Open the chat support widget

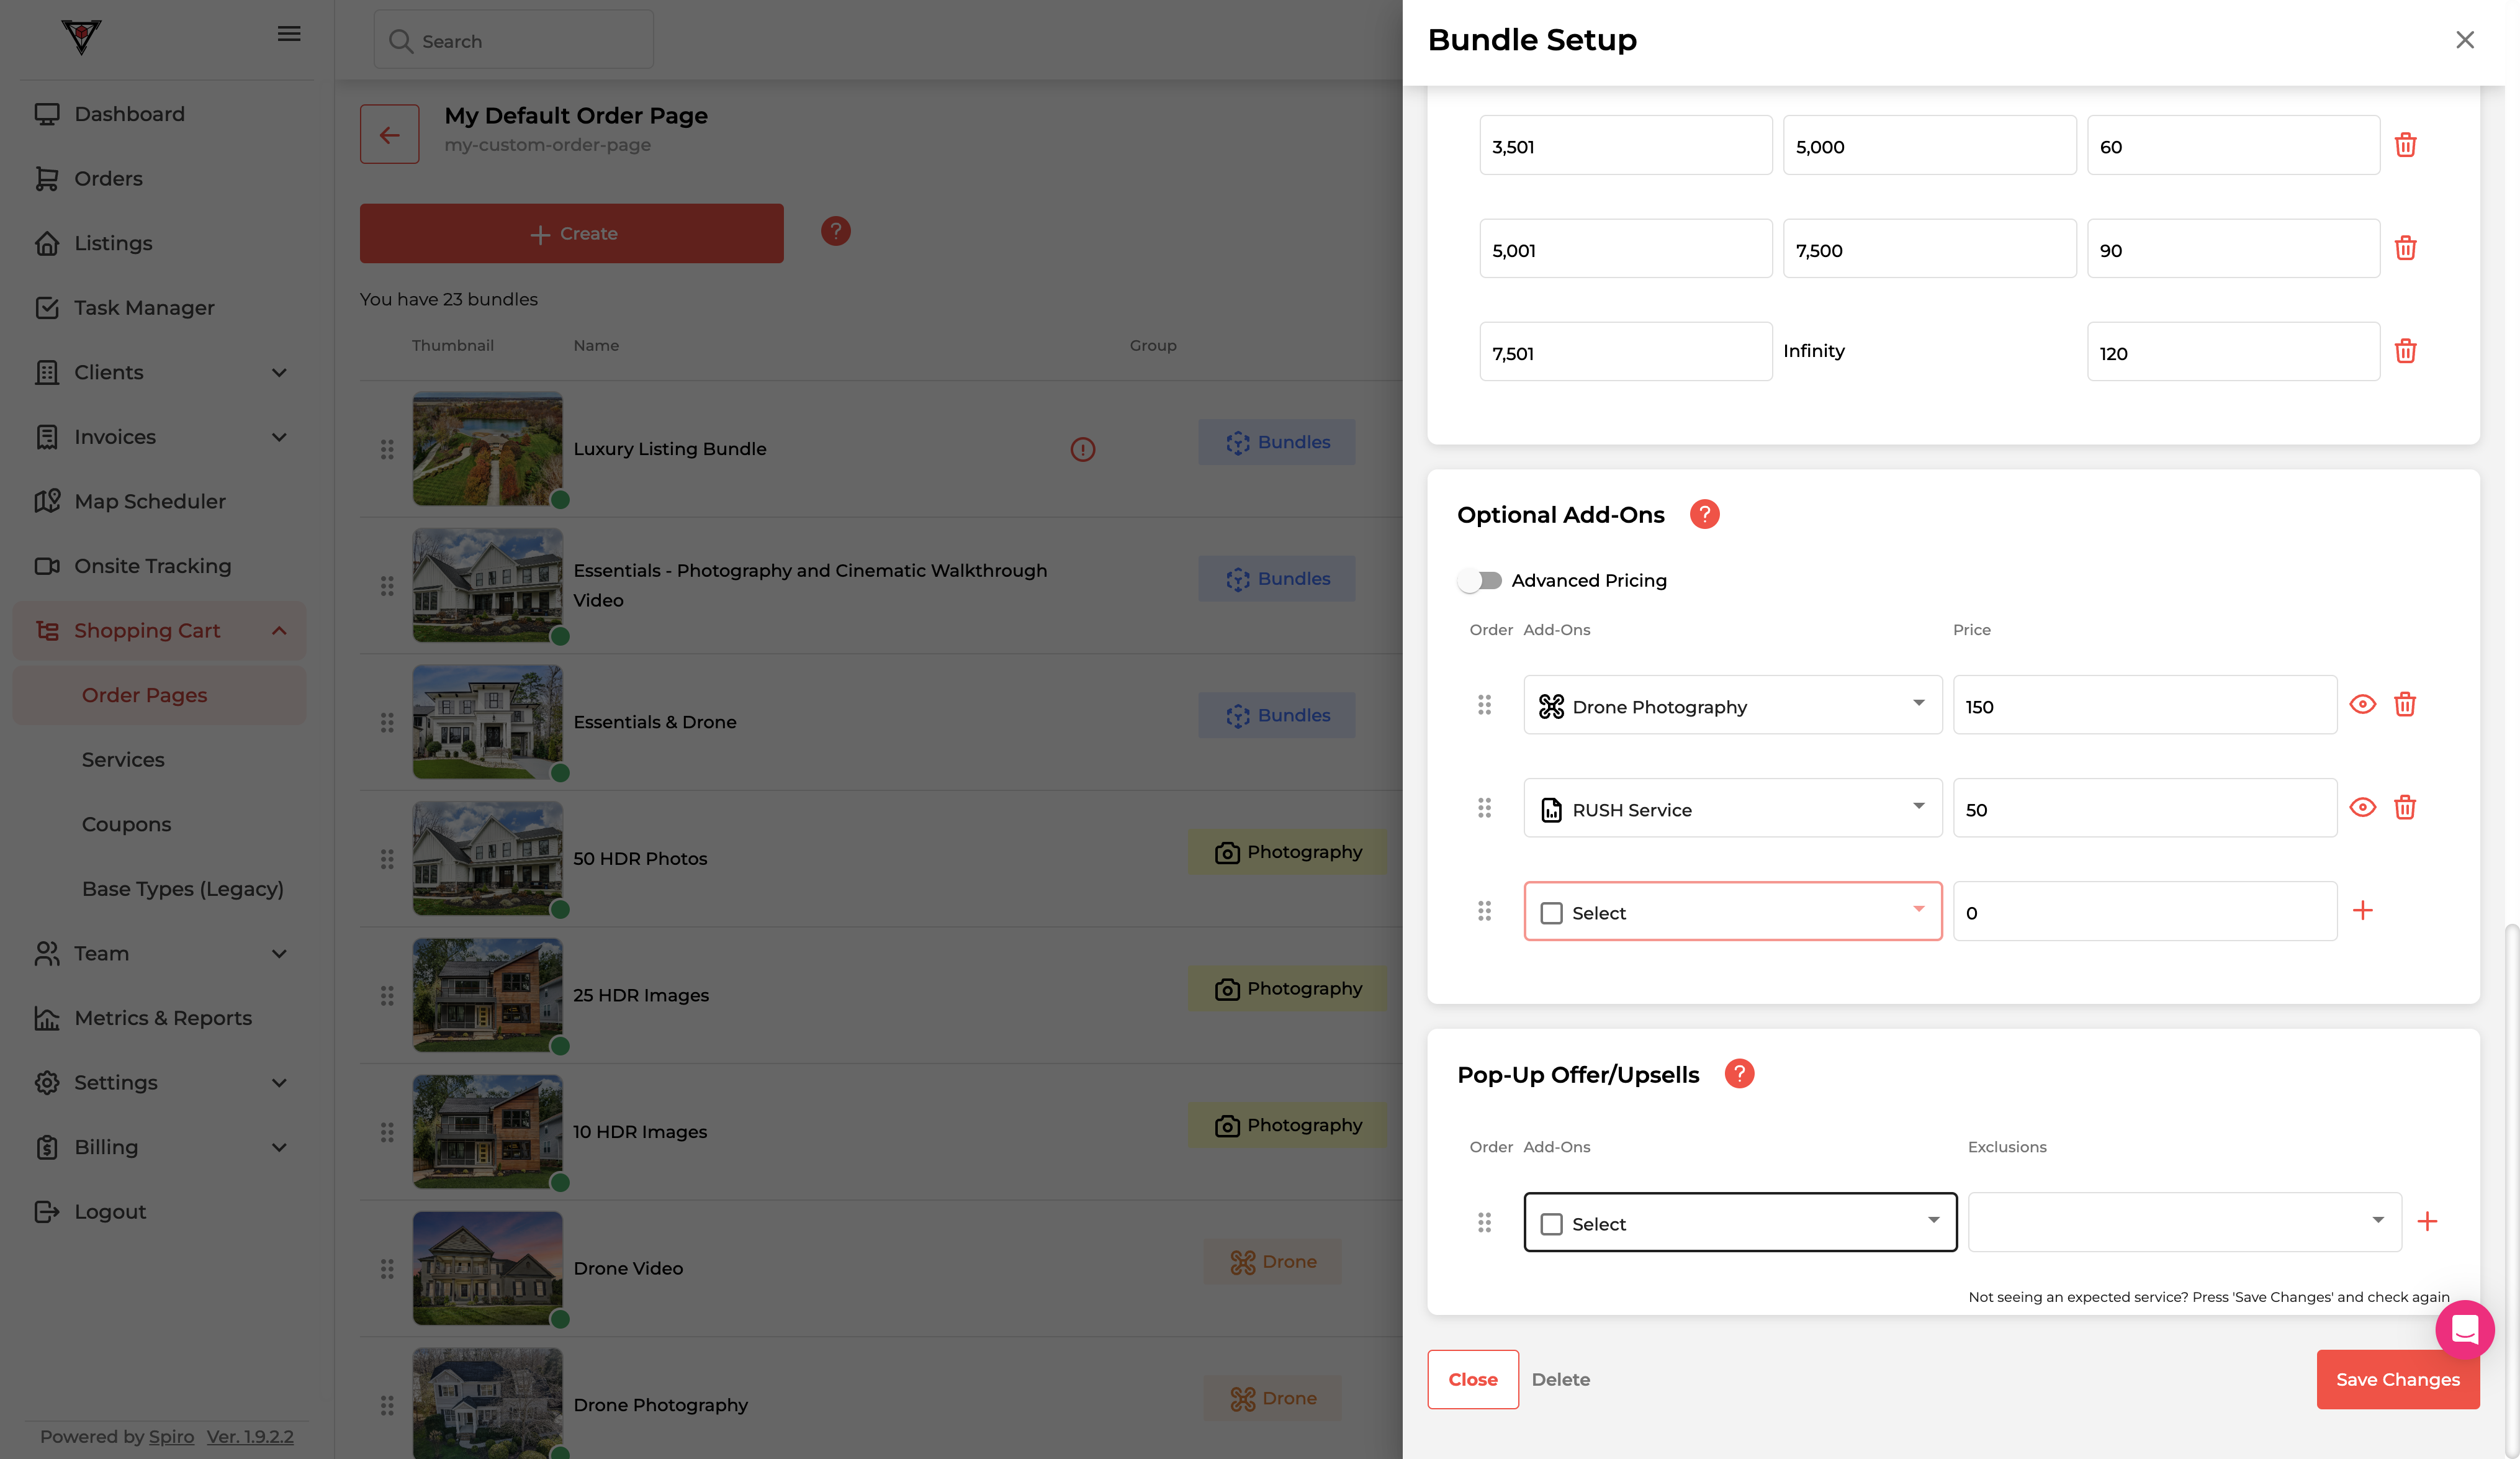pyautogui.click(x=2464, y=1329)
